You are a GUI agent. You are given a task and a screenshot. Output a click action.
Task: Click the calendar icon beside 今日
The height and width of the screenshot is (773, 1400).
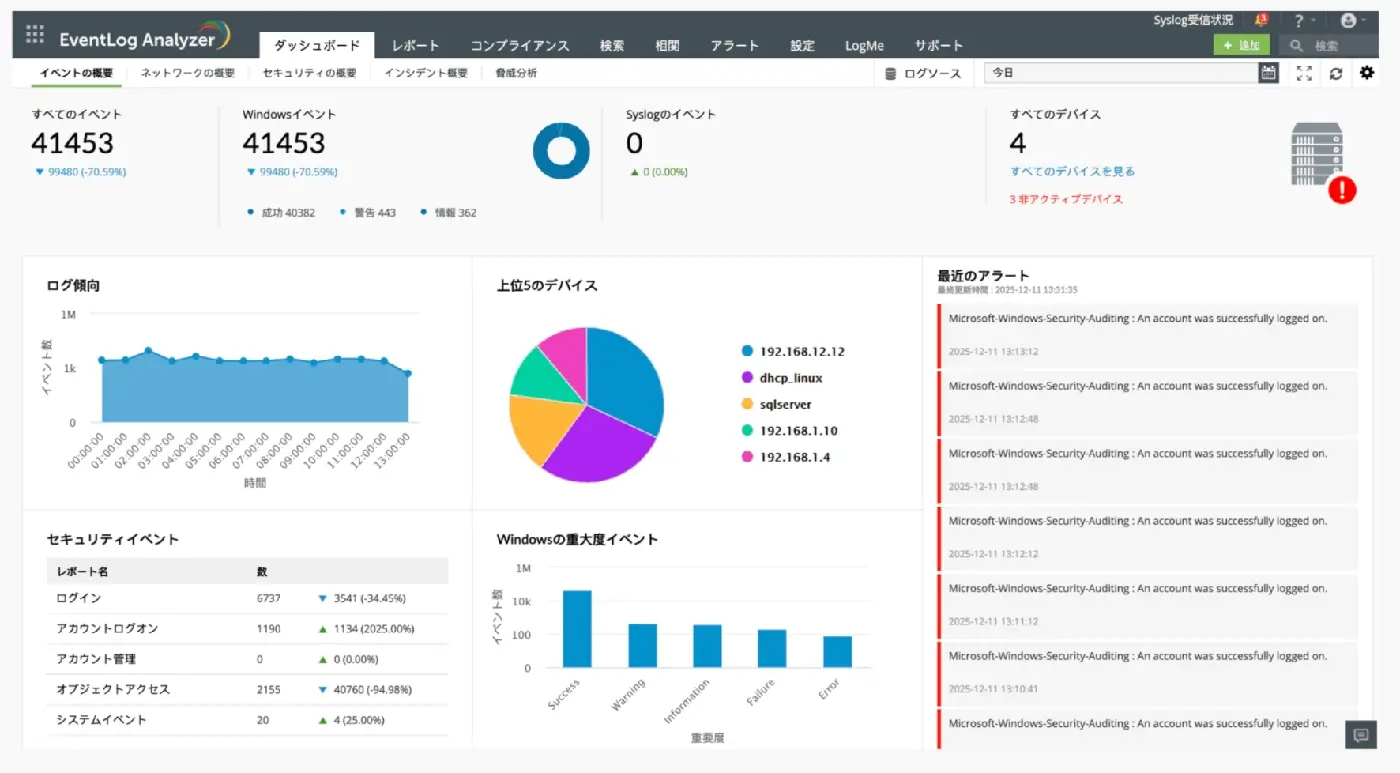pos(1268,73)
